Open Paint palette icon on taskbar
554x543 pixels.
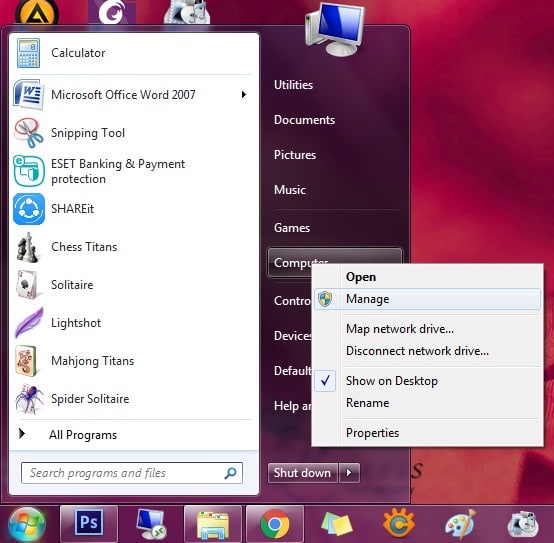pos(460,524)
